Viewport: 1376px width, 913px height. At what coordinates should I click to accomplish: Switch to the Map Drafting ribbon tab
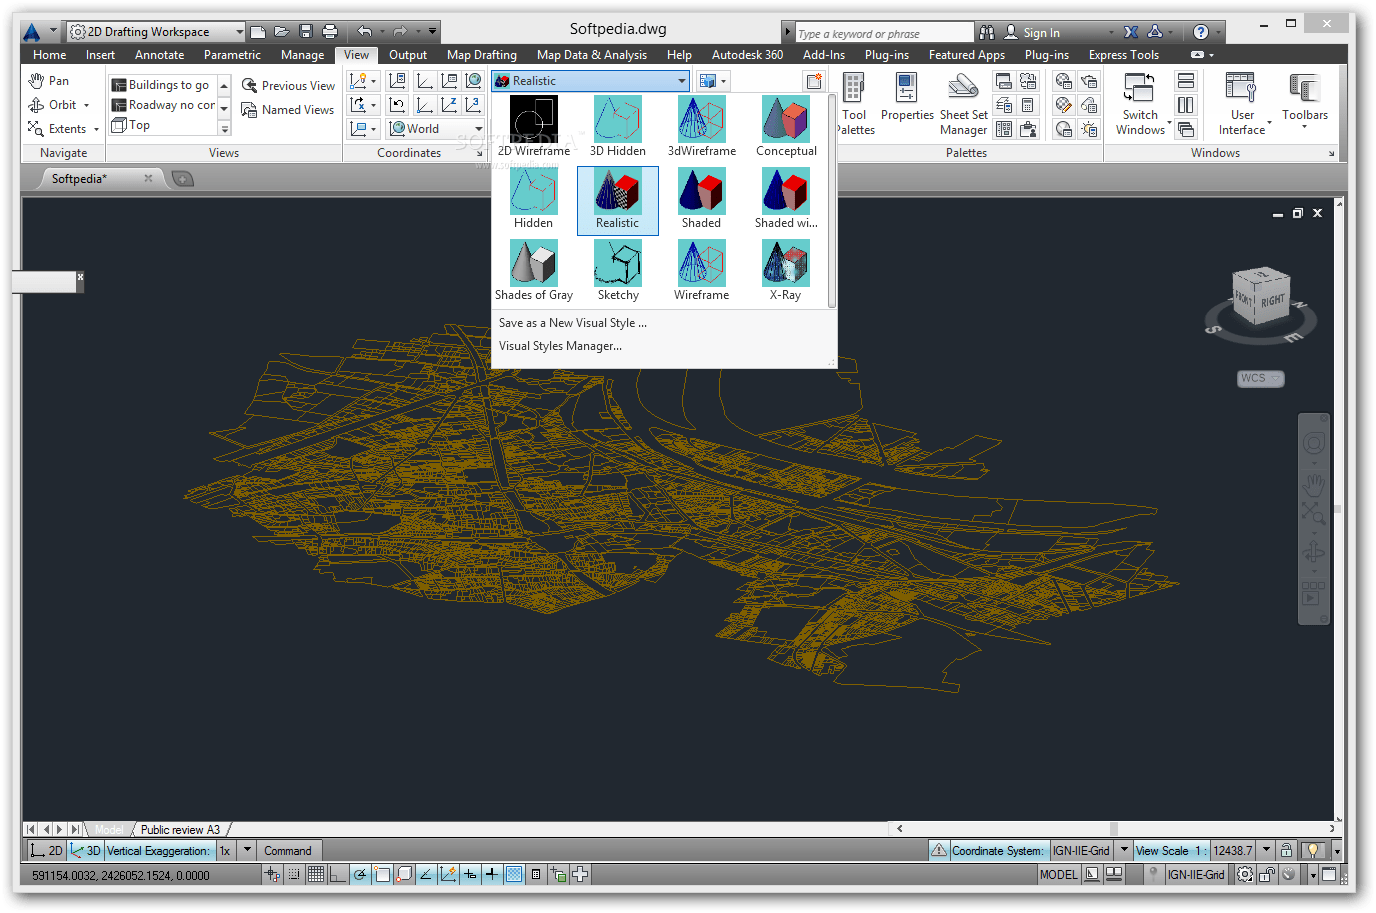pyautogui.click(x=481, y=54)
